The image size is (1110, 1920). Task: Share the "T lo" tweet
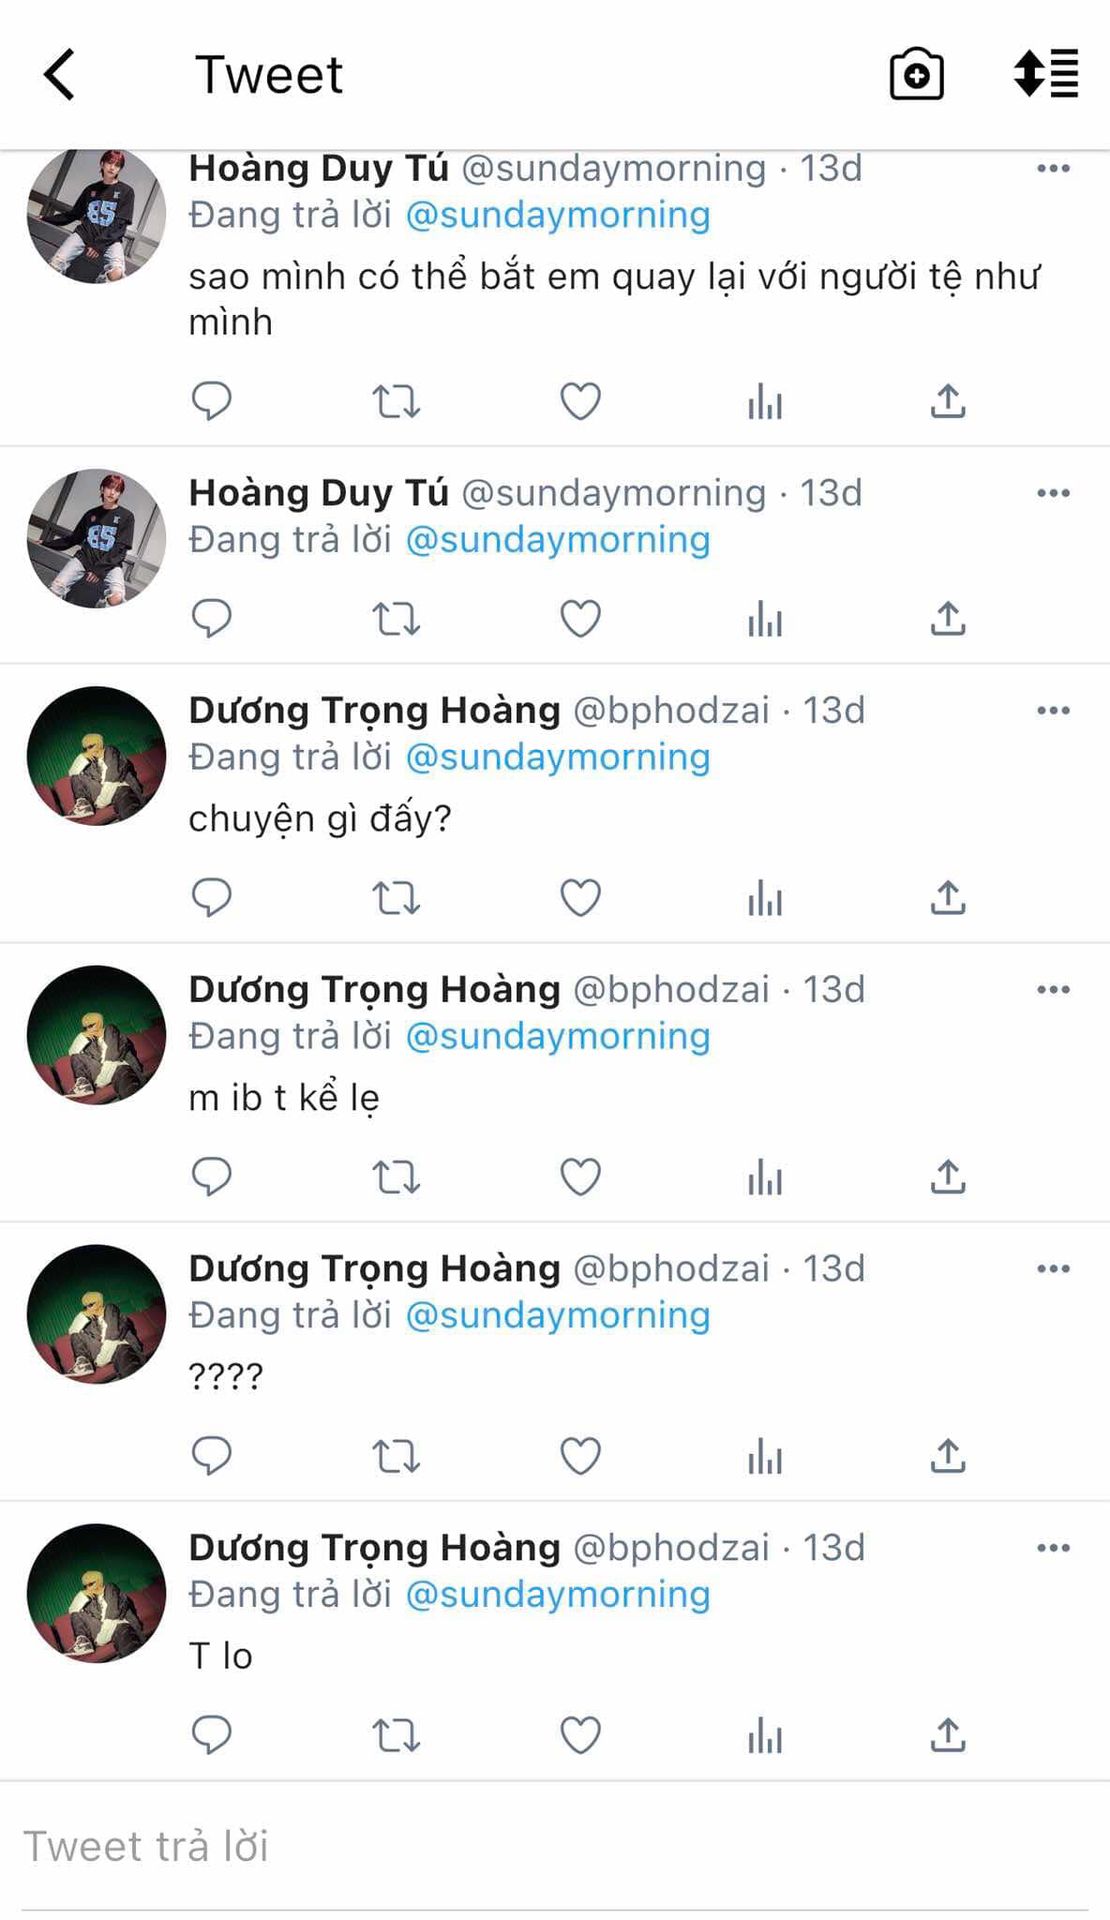pos(948,1735)
